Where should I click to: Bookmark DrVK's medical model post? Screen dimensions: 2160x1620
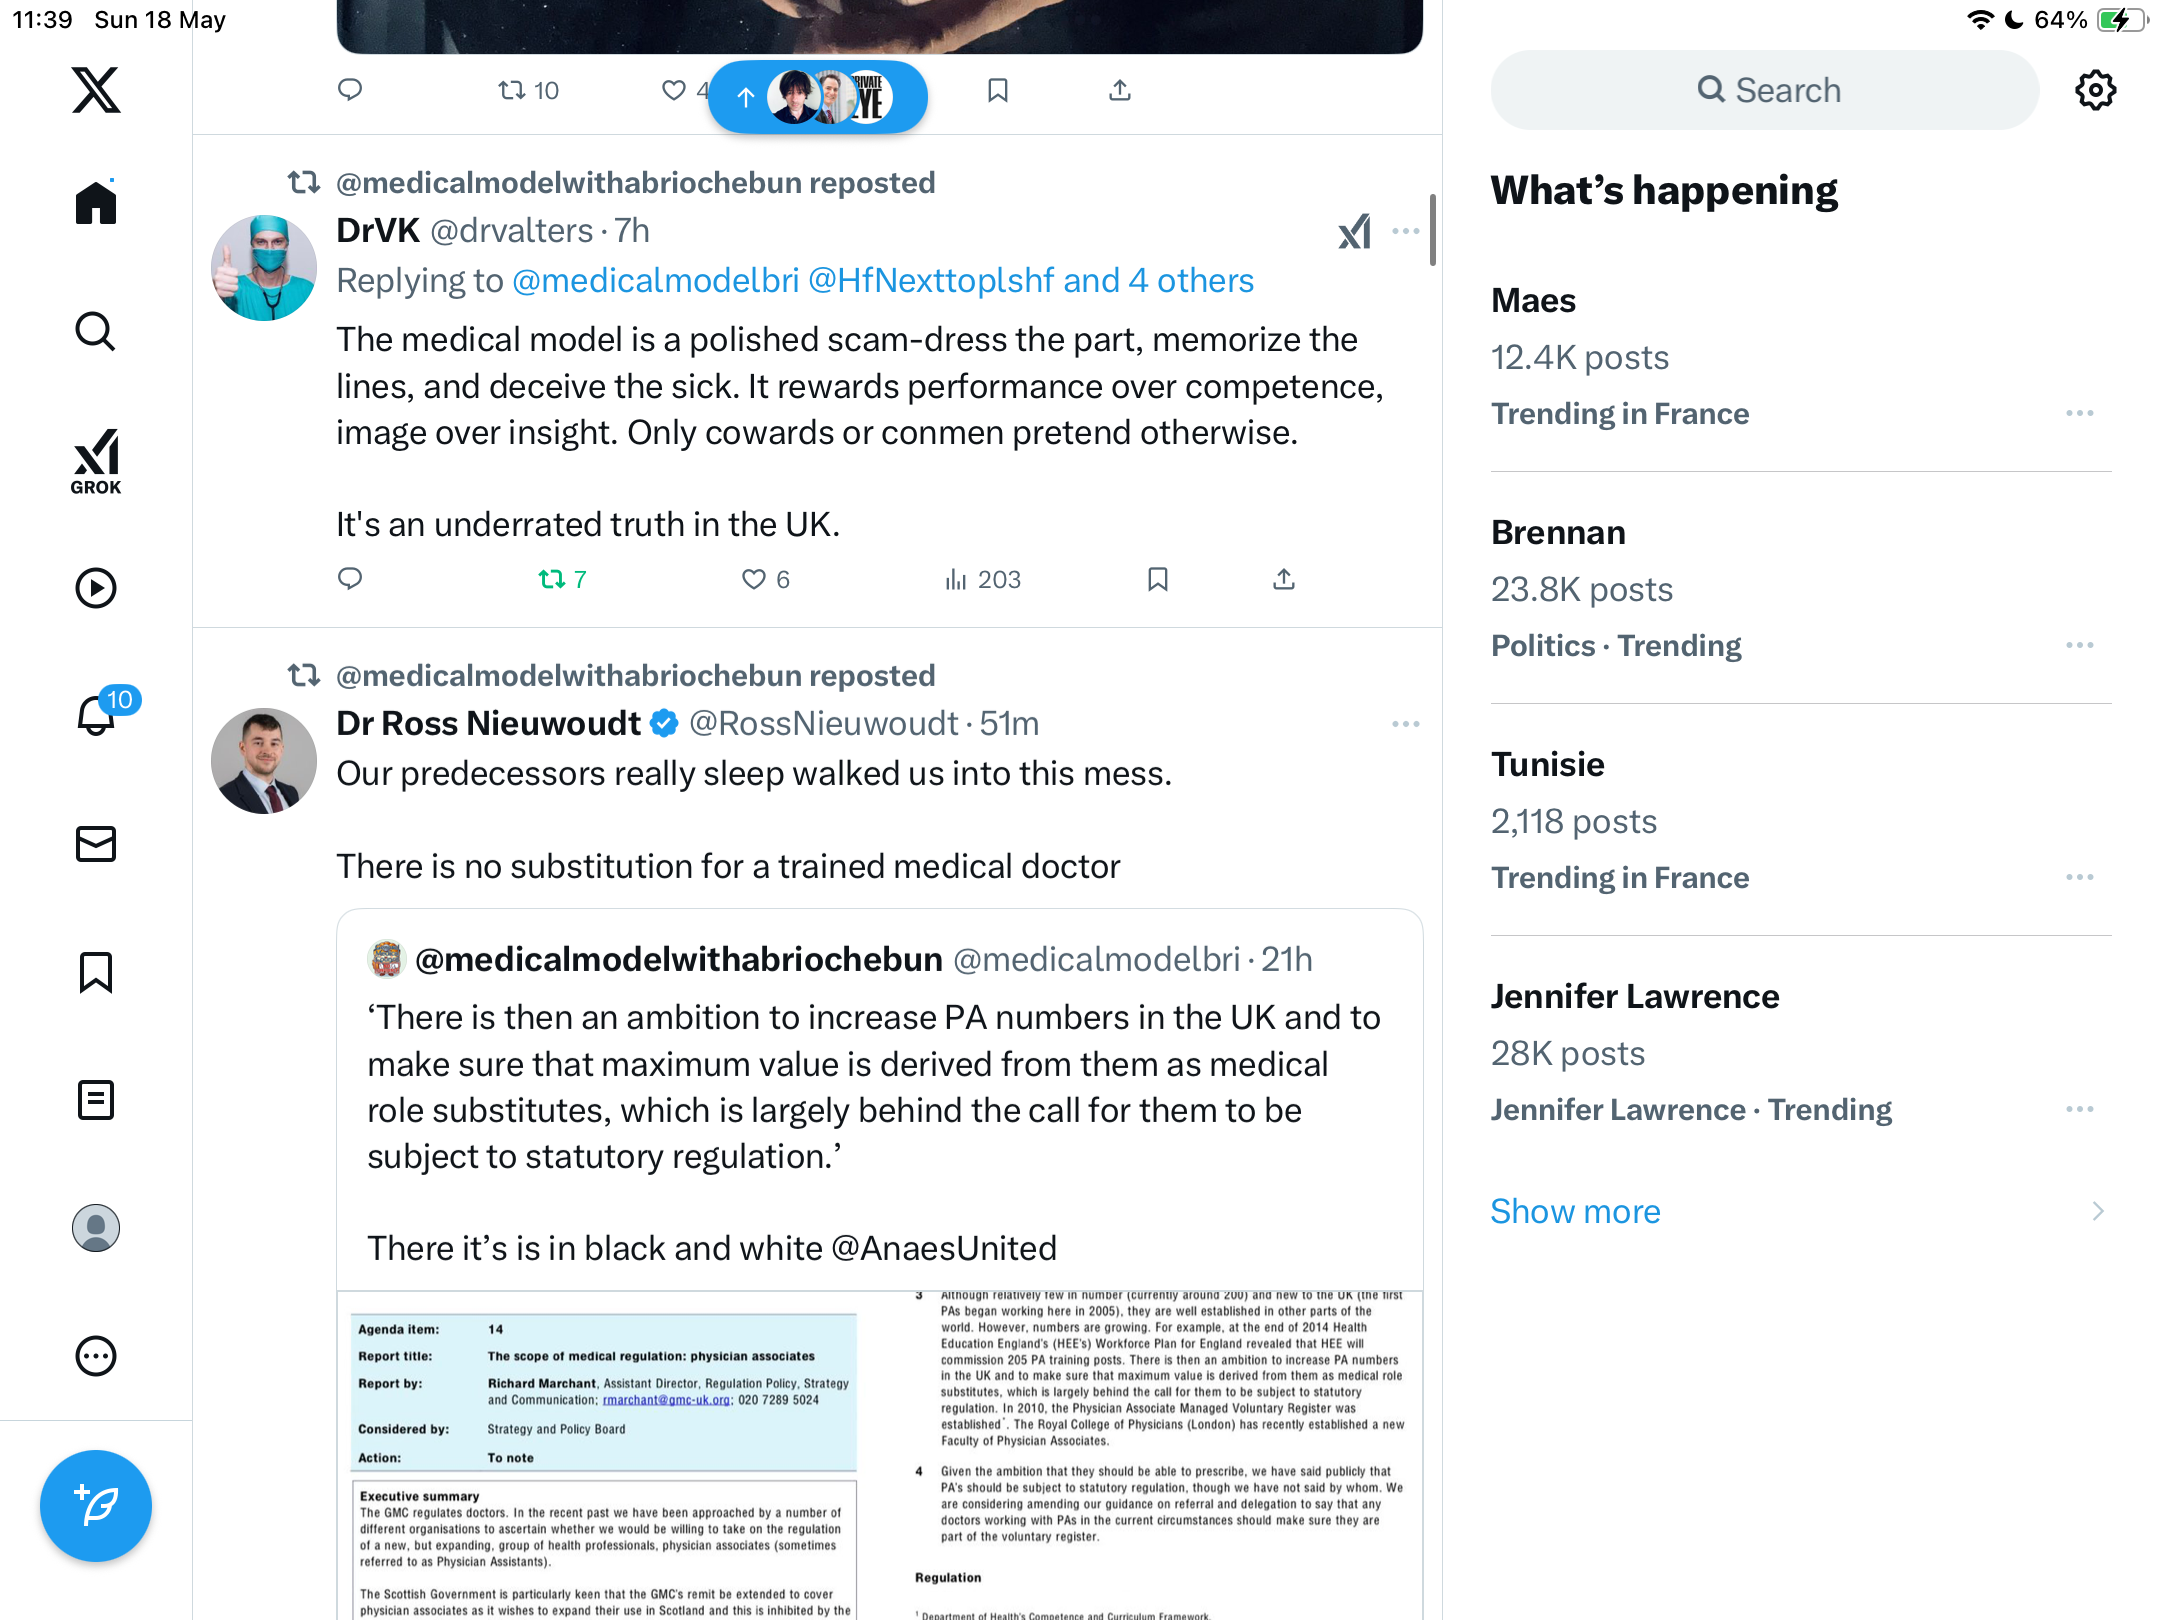point(1158,579)
